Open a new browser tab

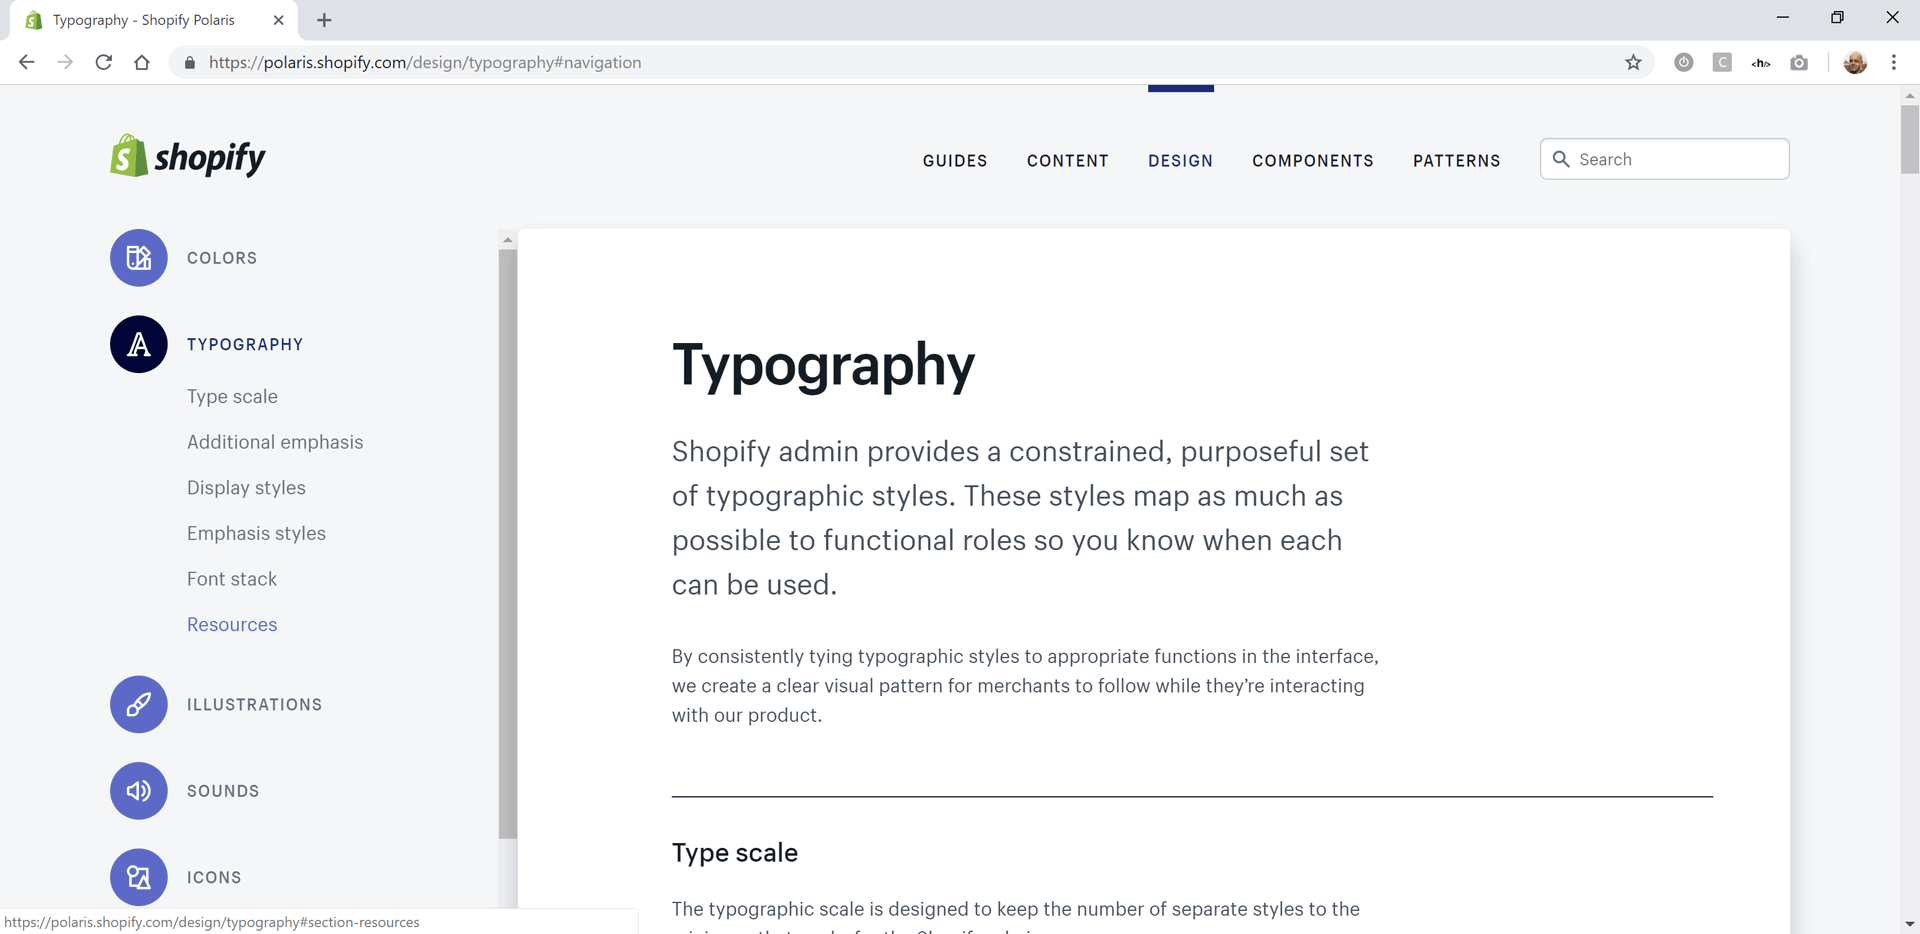(324, 20)
